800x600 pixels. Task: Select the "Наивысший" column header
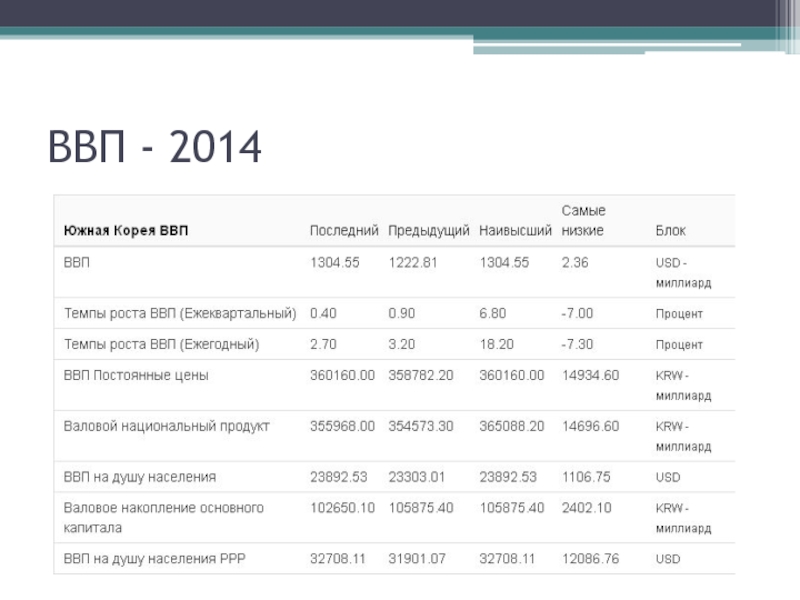coord(515,231)
